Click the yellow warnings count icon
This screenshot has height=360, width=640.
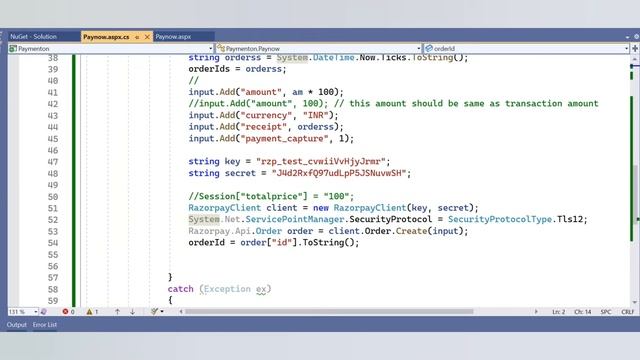pos(89,312)
